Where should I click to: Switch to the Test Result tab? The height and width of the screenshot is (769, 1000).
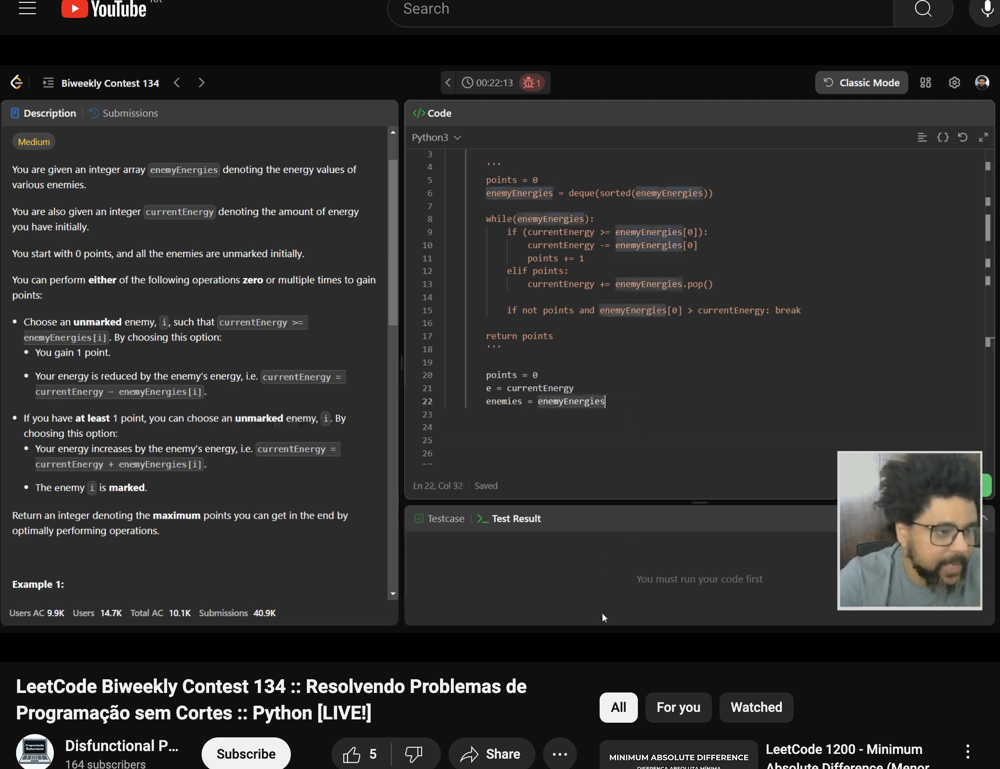click(x=509, y=519)
